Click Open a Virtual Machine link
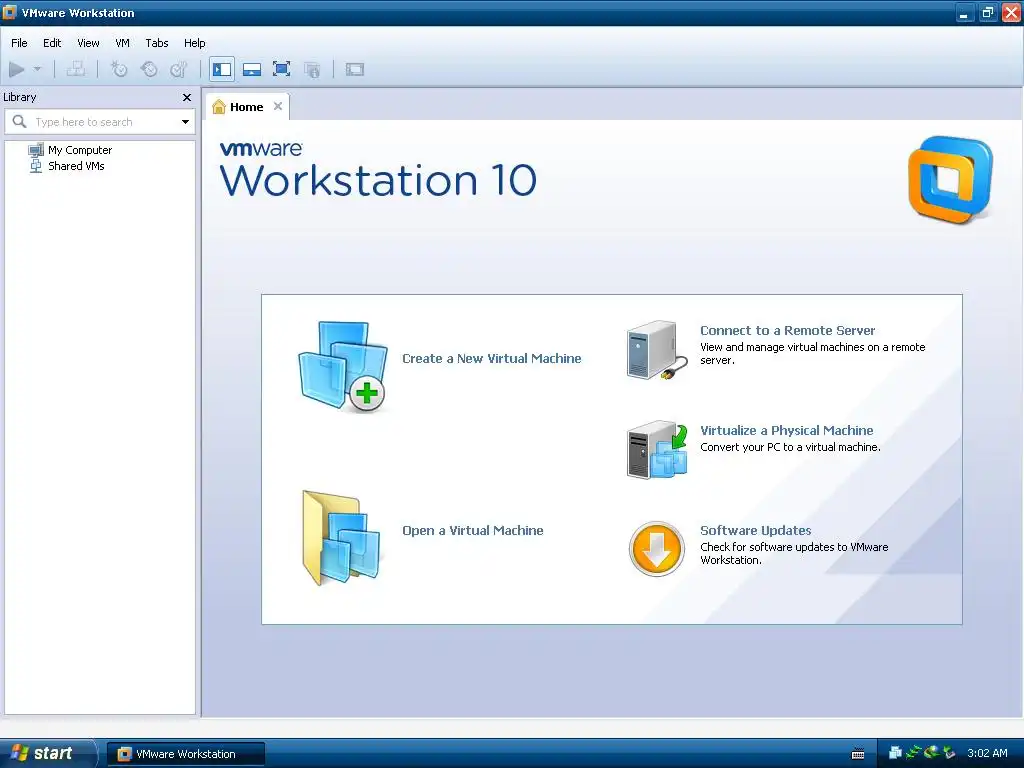This screenshot has width=1024, height=768. pos(473,531)
